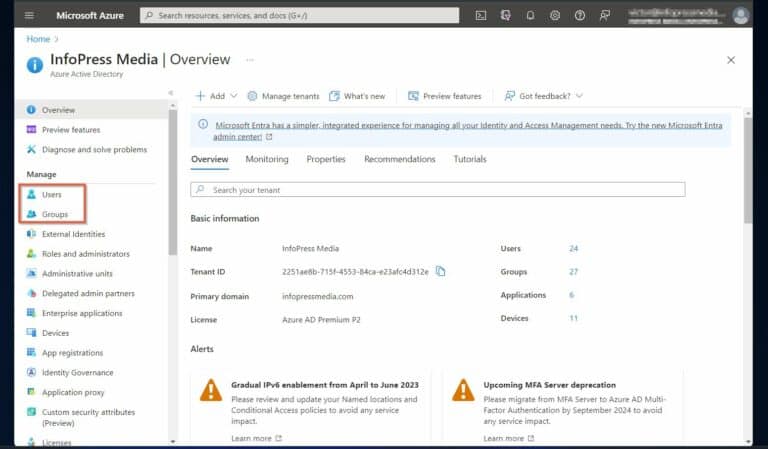Open the Directories and subscriptions filter icon
The image size is (768, 449).
click(x=505, y=15)
